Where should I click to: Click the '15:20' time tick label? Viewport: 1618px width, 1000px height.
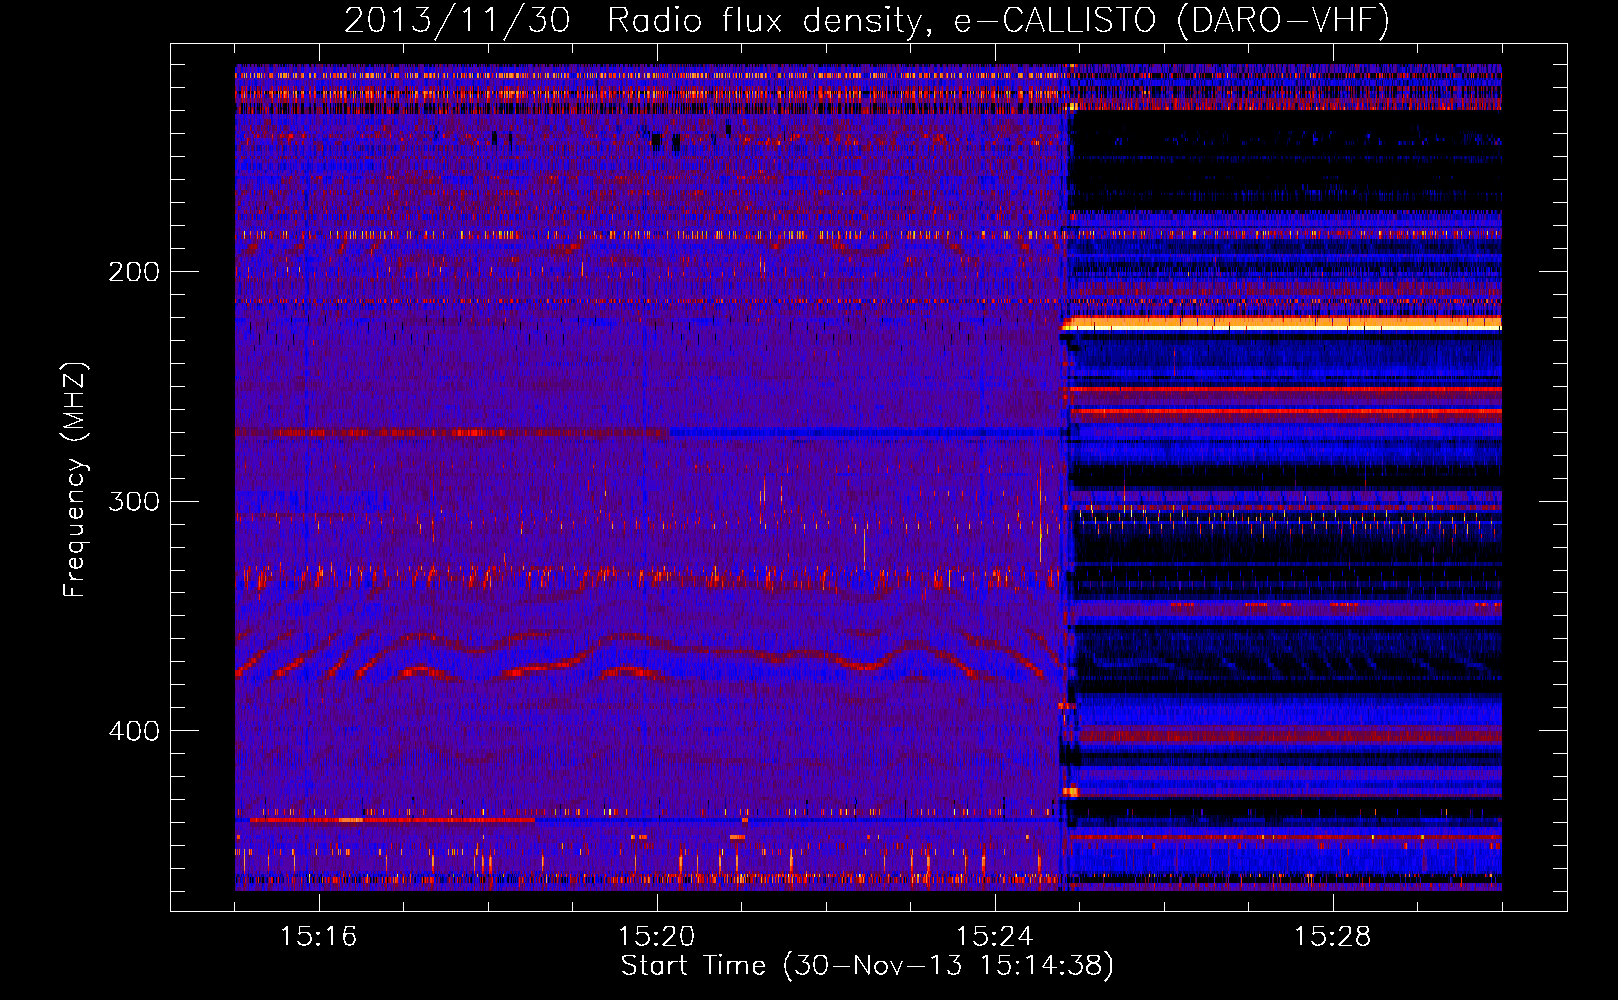(x=657, y=936)
